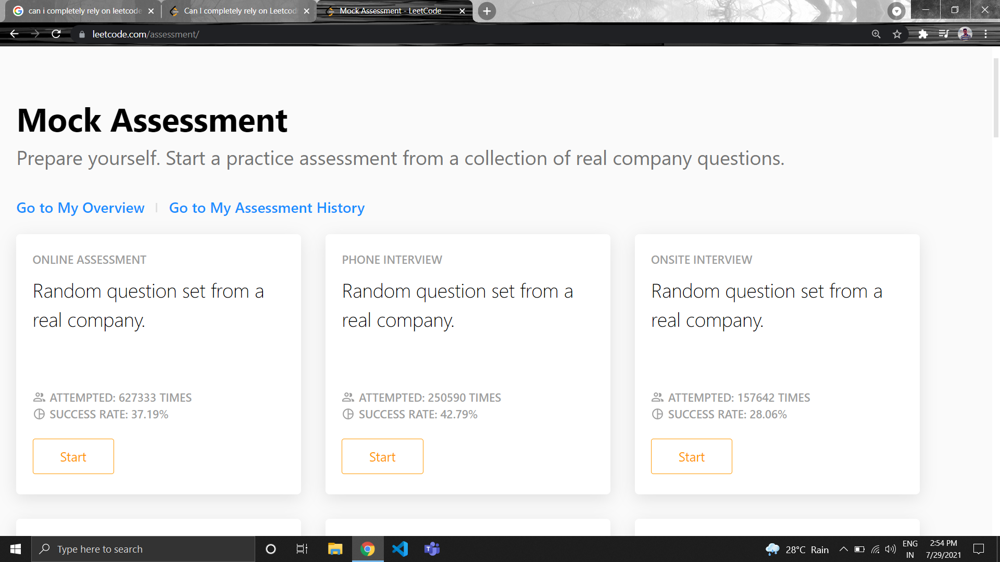1000x562 pixels.
Task: Click the Chrome taskbar icon
Action: click(367, 549)
